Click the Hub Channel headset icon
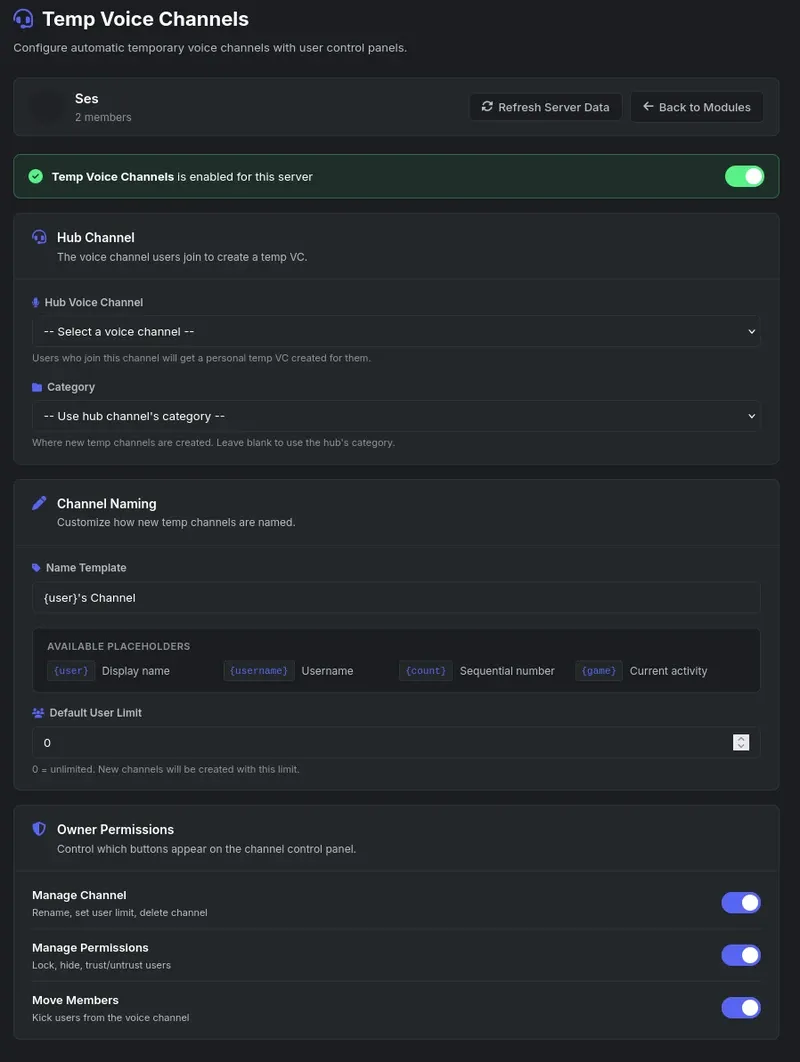 pyautogui.click(x=40, y=237)
